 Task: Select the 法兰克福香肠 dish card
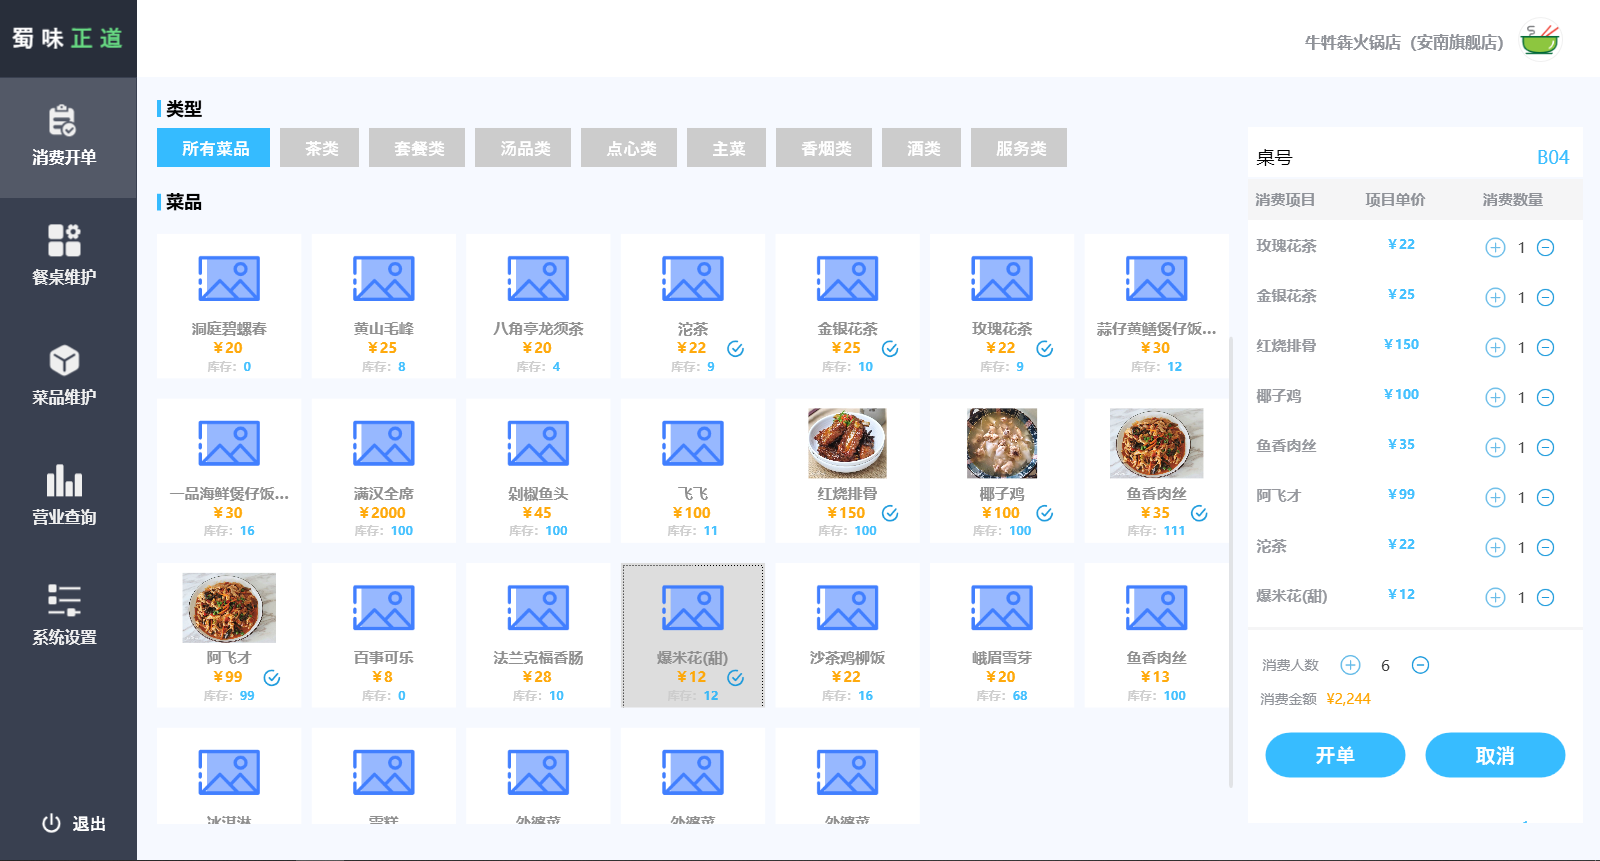[538, 635]
